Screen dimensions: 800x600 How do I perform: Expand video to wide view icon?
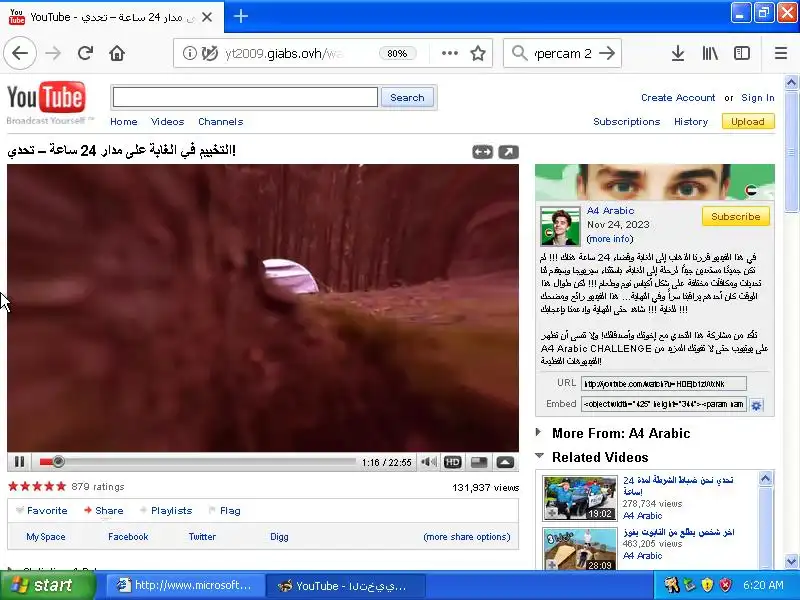tap(482, 152)
